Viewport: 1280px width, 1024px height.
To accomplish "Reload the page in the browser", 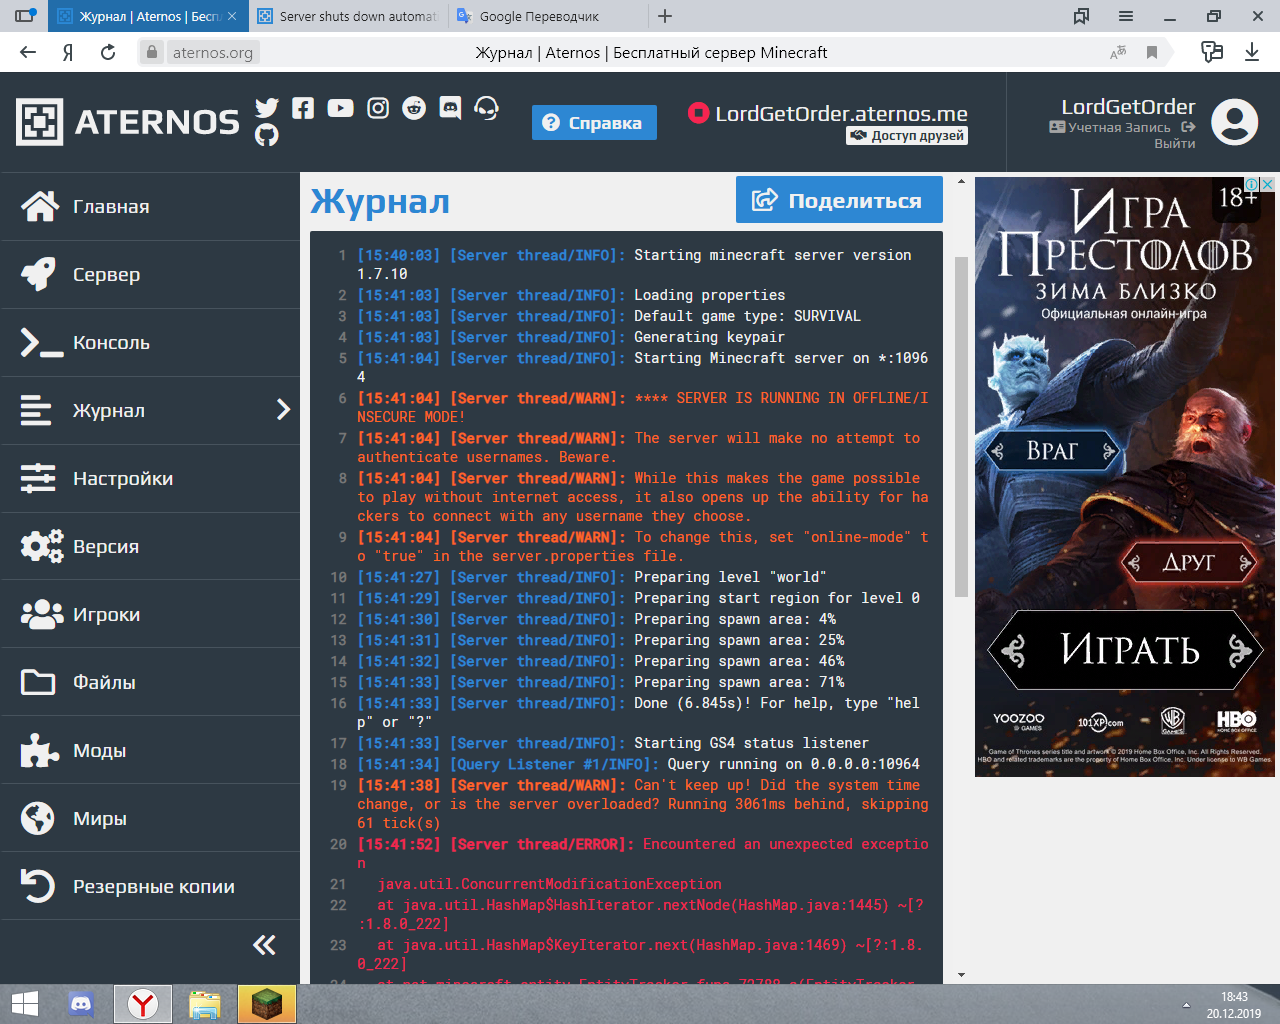I will pos(108,52).
